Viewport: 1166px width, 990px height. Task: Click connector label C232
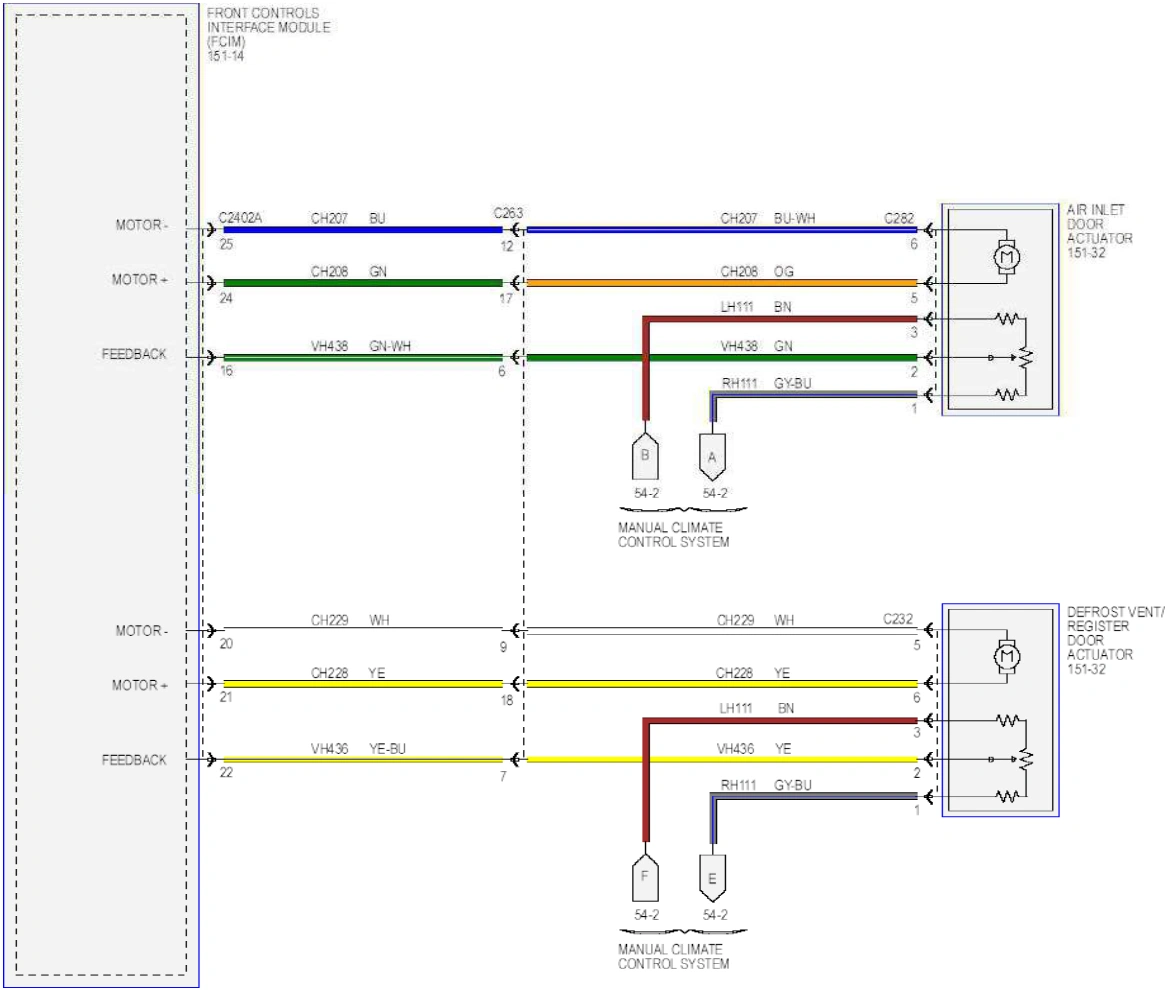click(898, 619)
